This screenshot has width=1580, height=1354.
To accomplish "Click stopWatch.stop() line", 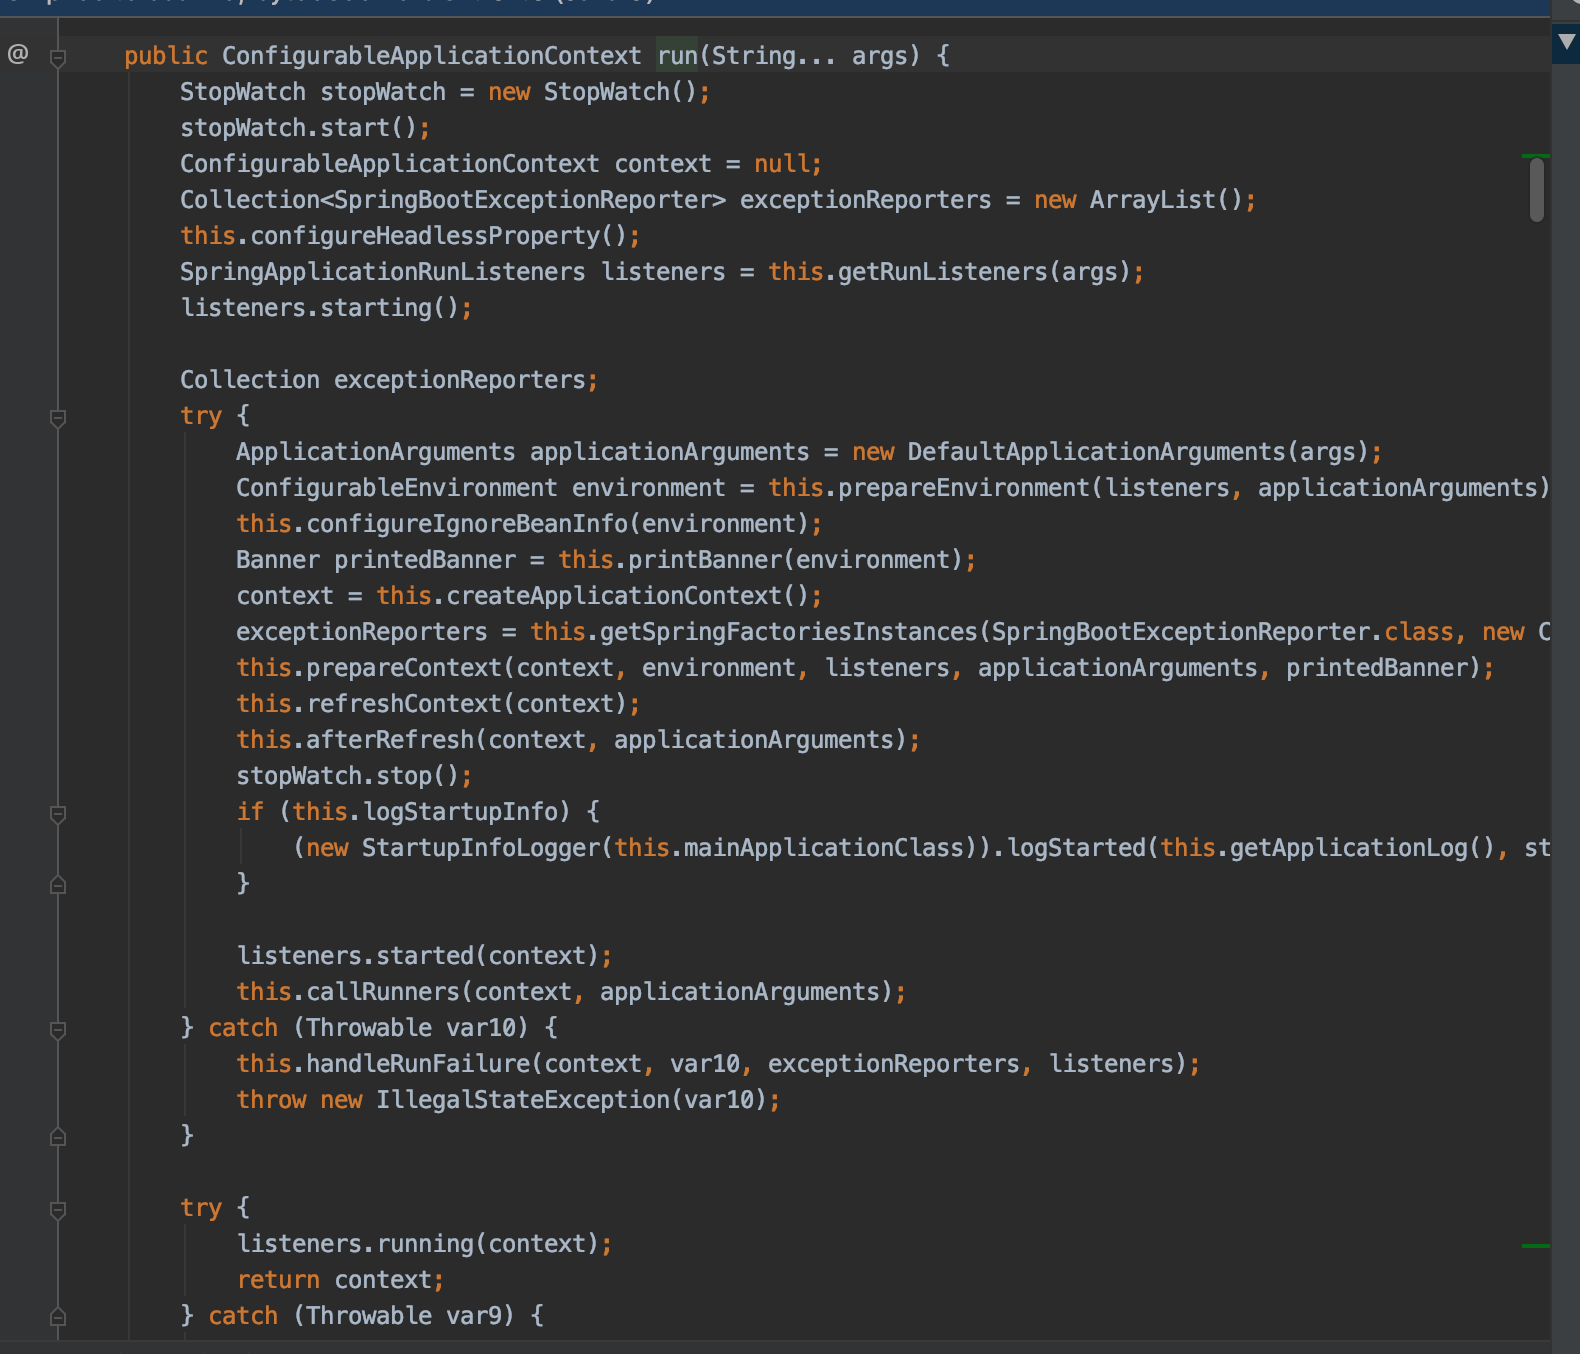I will coord(354,776).
